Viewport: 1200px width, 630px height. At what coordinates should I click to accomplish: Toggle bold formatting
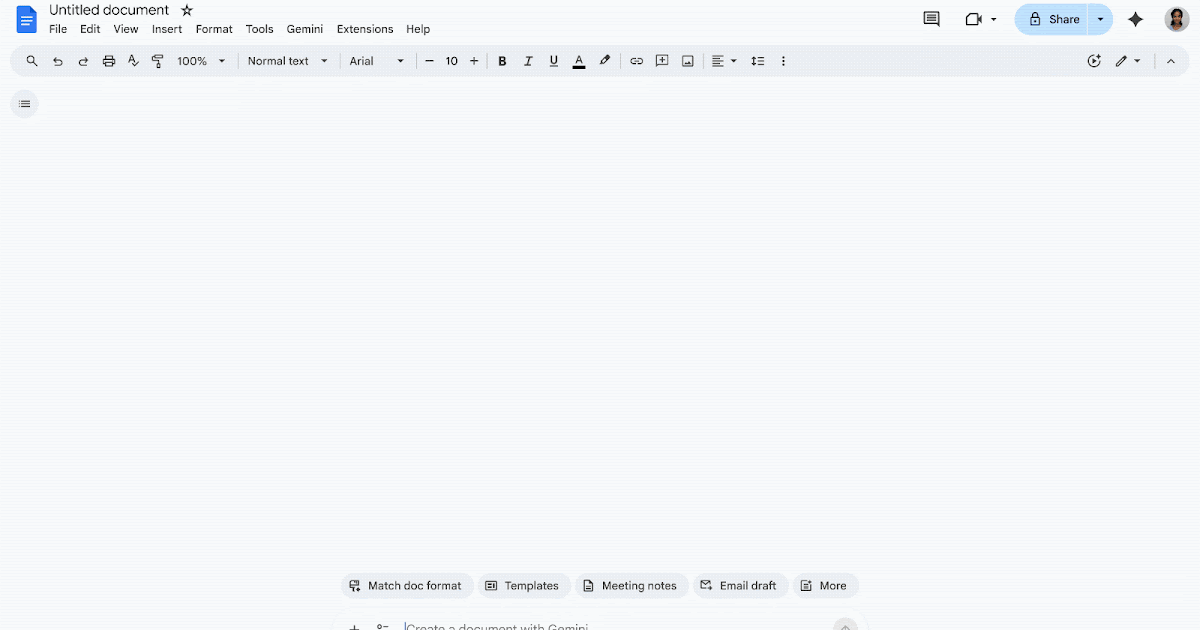pos(502,61)
